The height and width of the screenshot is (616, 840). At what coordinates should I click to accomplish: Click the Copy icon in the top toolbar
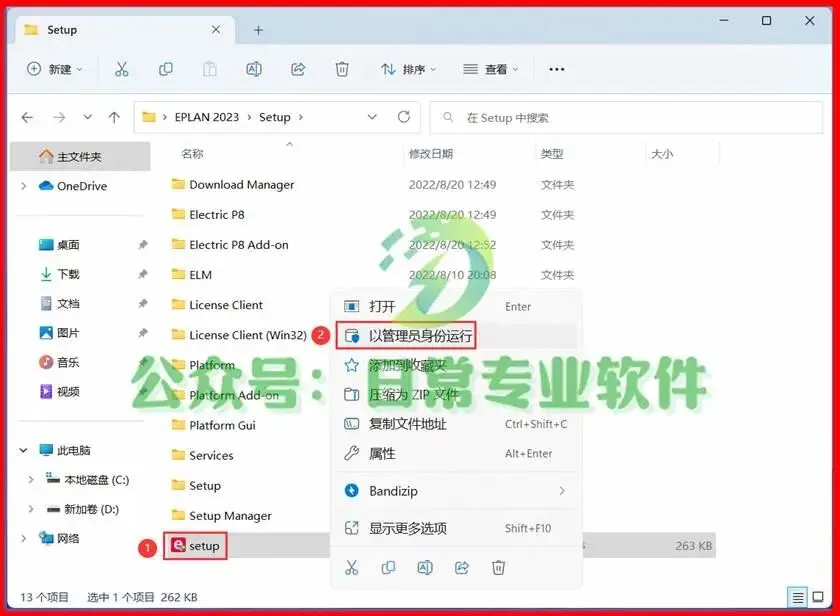pyautogui.click(x=166, y=69)
